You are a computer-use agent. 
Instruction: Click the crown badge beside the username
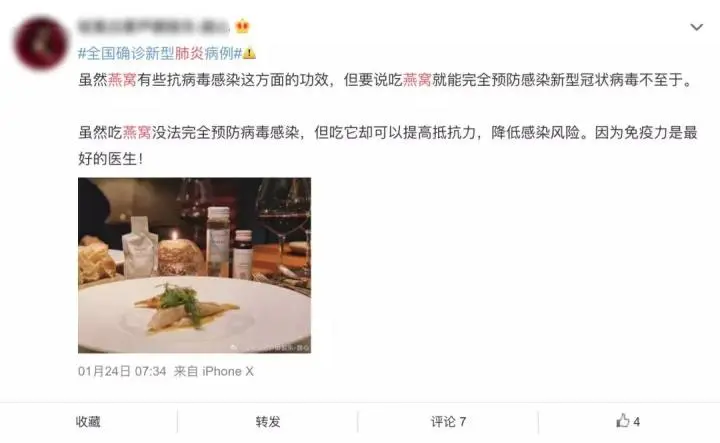point(242,27)
